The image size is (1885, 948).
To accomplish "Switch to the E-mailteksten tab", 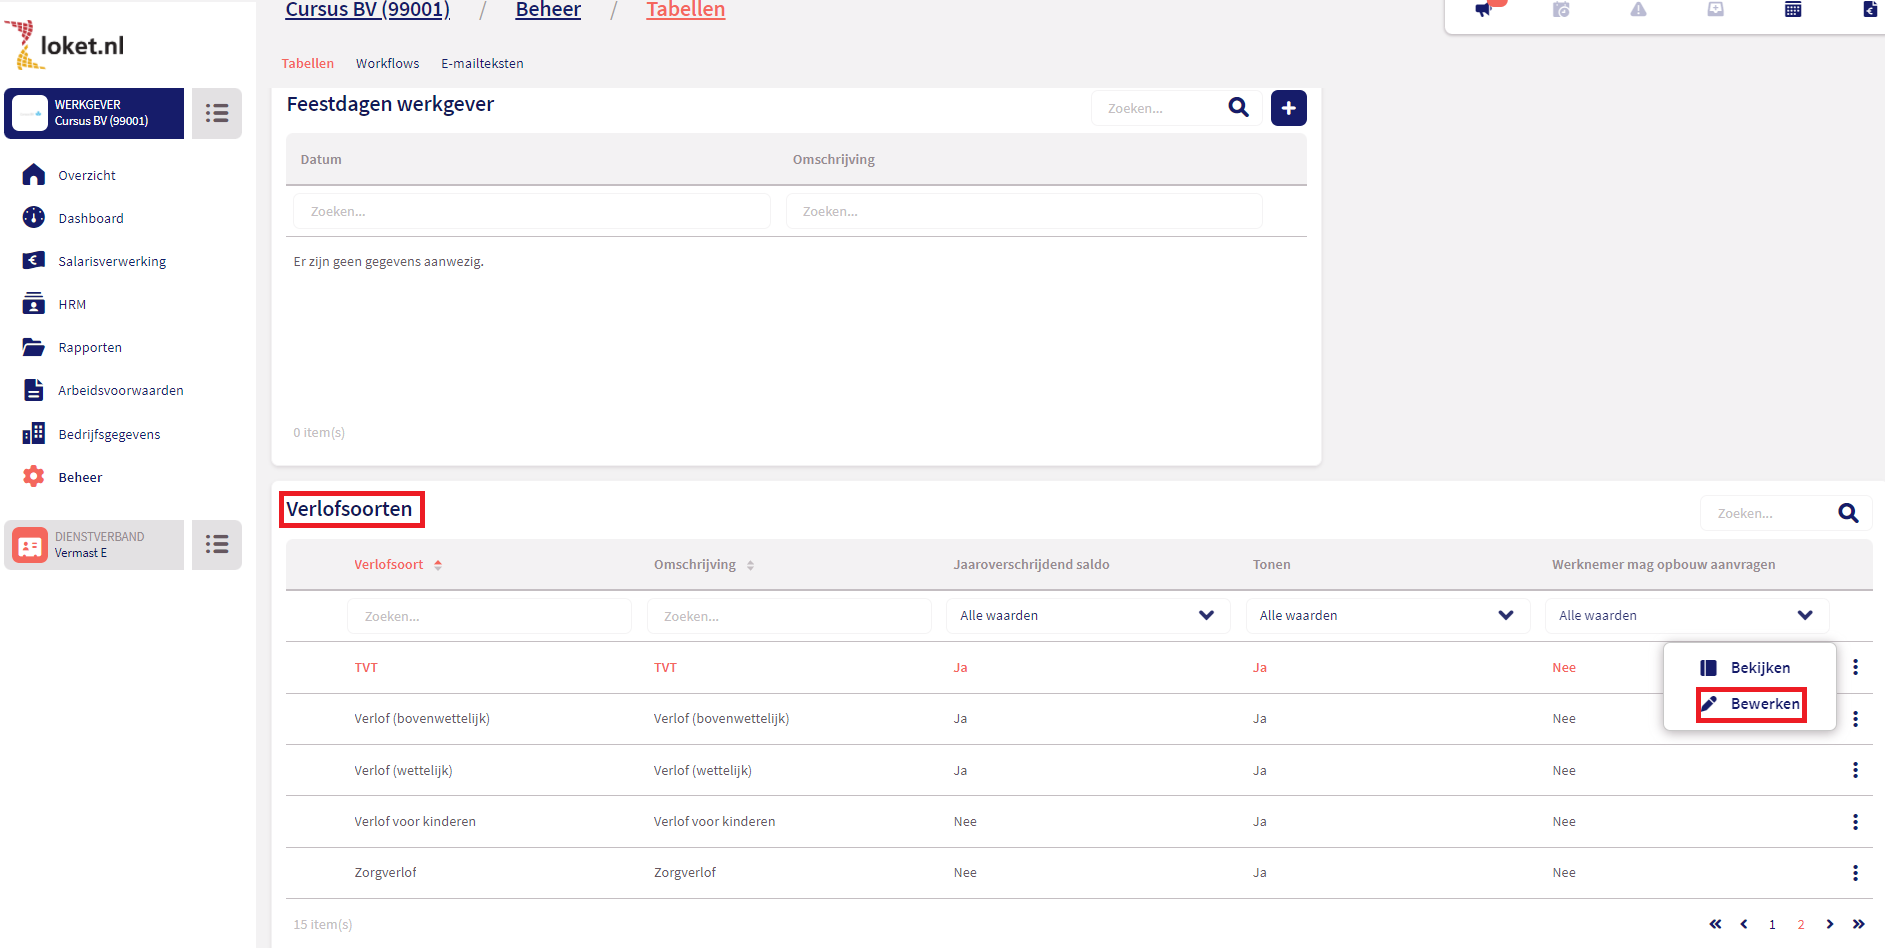I will click(x=482, y=63).
